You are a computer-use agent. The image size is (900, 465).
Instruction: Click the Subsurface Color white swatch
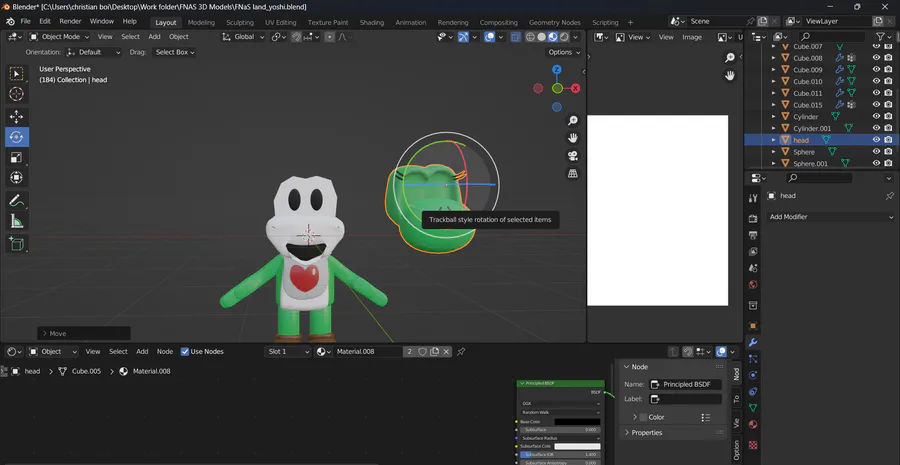[577, 446]
